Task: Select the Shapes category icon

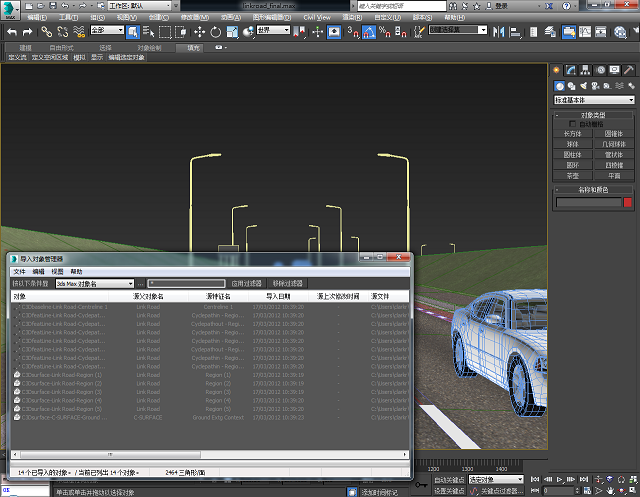Action: [569, 86]
